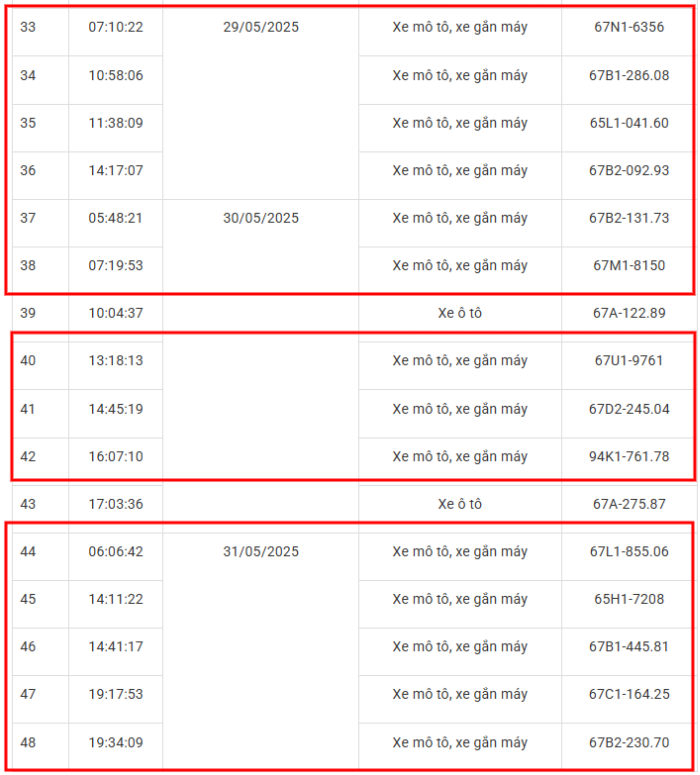Viewport: 700px width, 775px height.
Task: Select the time 17:03:36
Action: click(115, 504)
